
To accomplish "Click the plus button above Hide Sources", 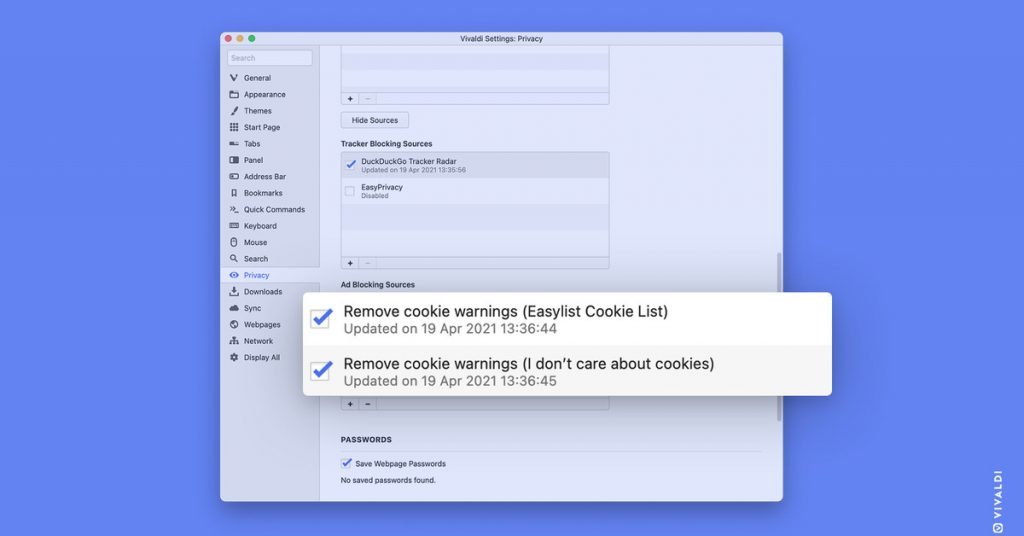I will [x=350, y=99].
